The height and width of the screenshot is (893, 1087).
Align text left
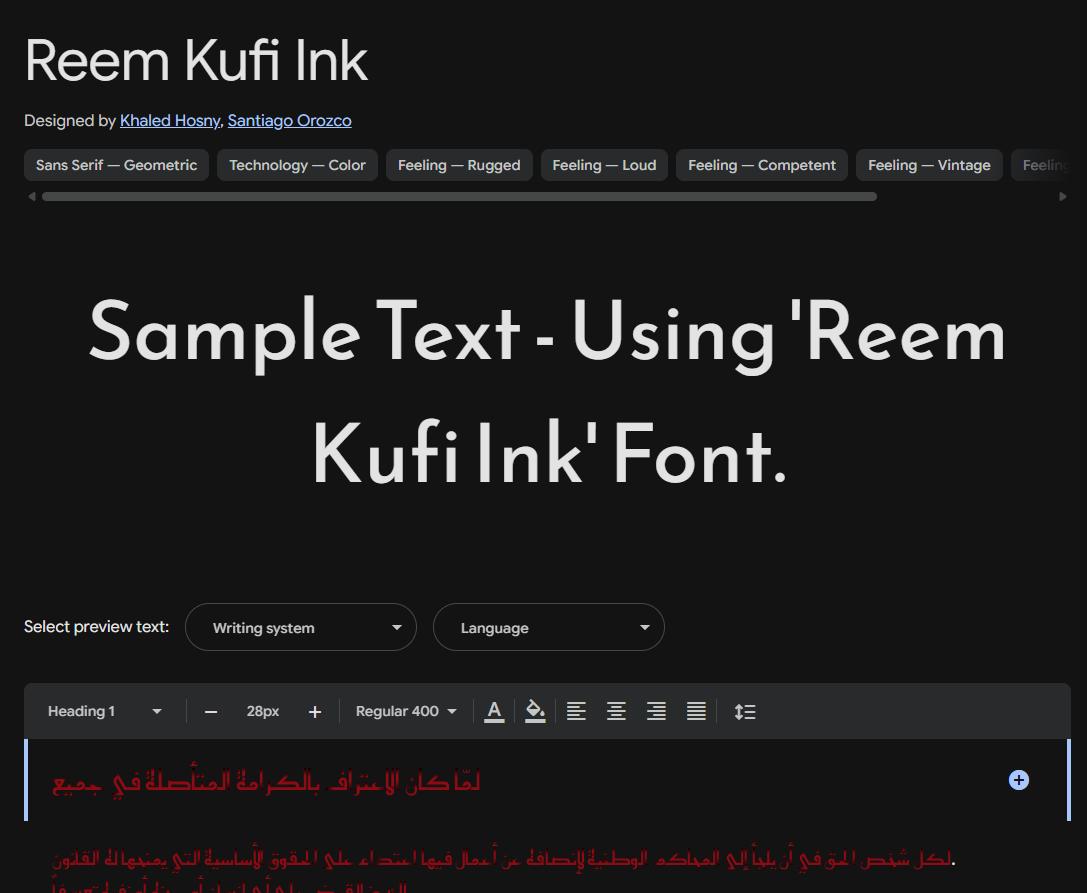576,711
